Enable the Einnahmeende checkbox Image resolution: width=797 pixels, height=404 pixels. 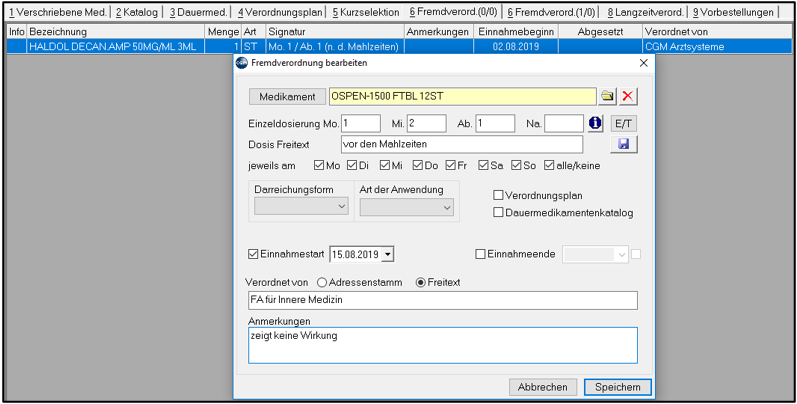pos(480,254)
